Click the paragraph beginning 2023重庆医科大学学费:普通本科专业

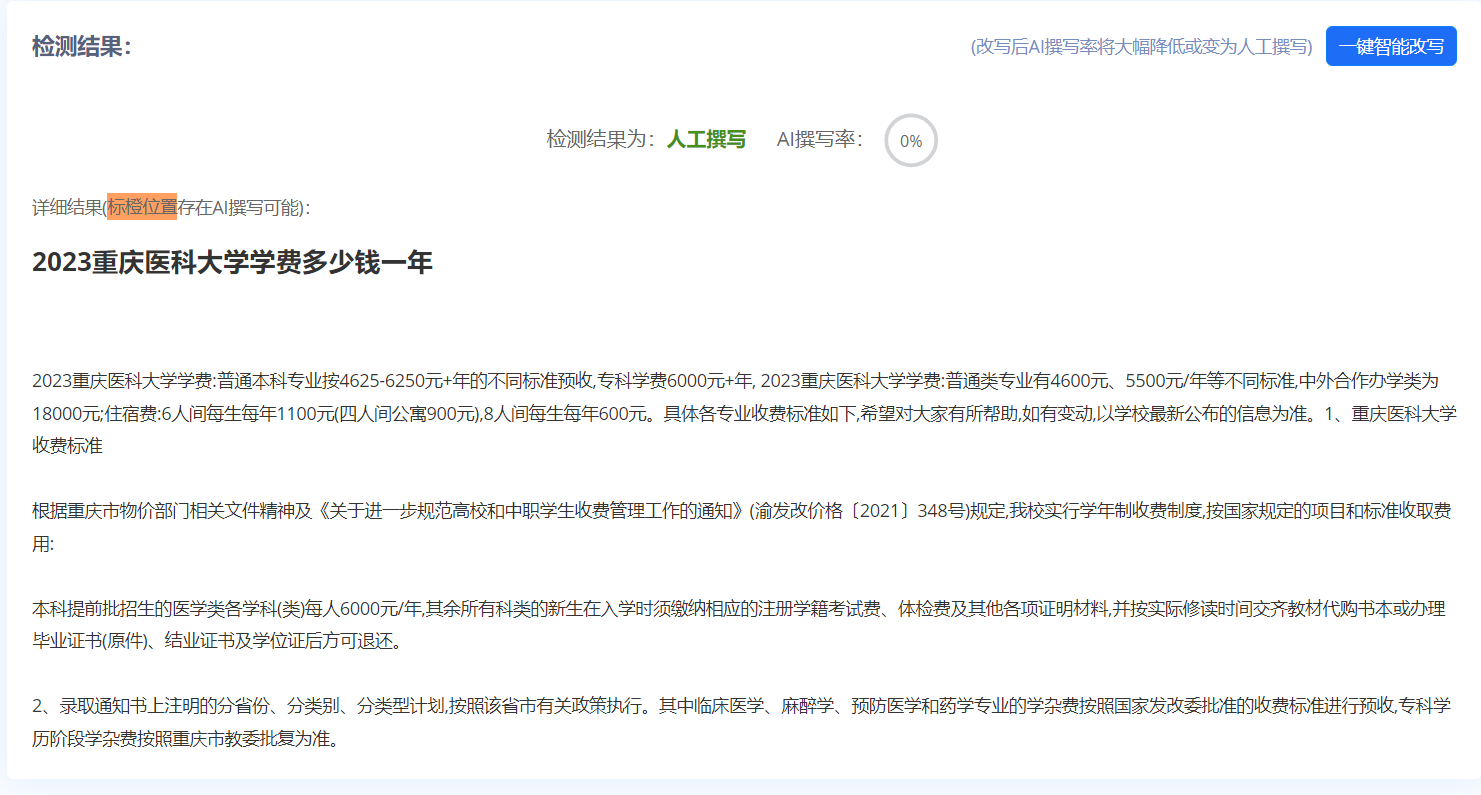(x=744, y=413)
